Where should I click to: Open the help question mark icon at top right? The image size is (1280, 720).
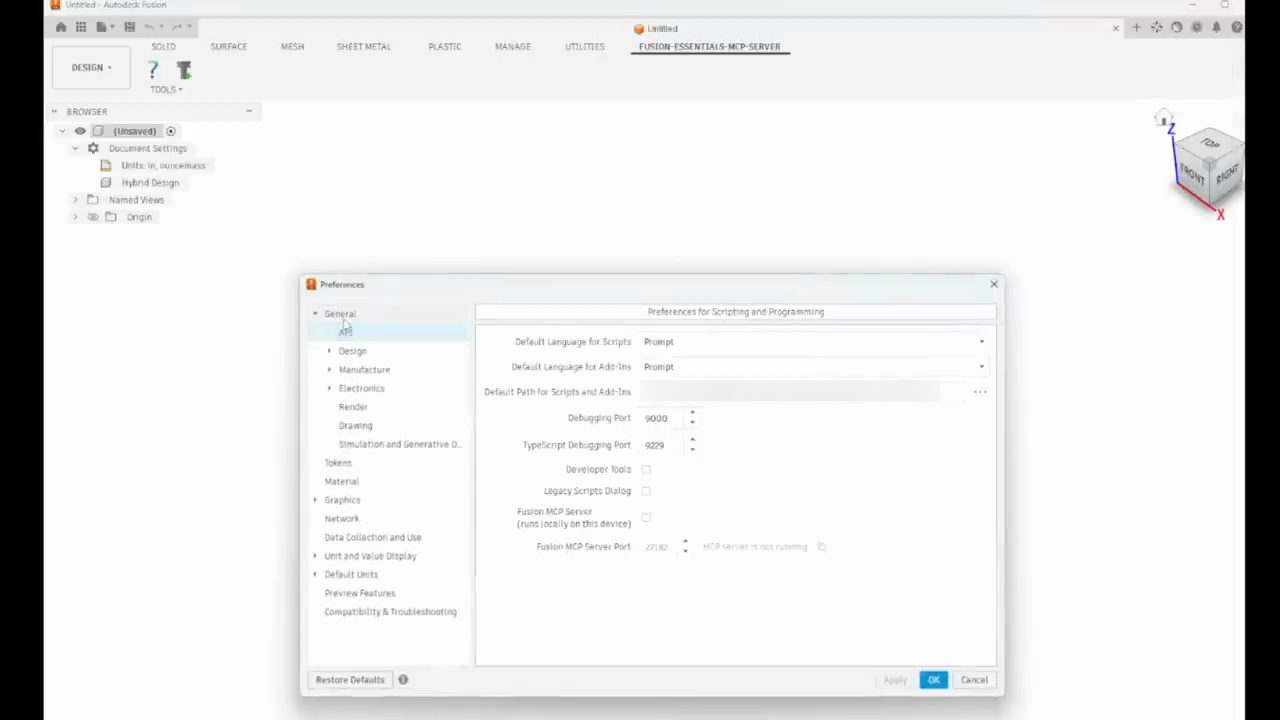1237,28
